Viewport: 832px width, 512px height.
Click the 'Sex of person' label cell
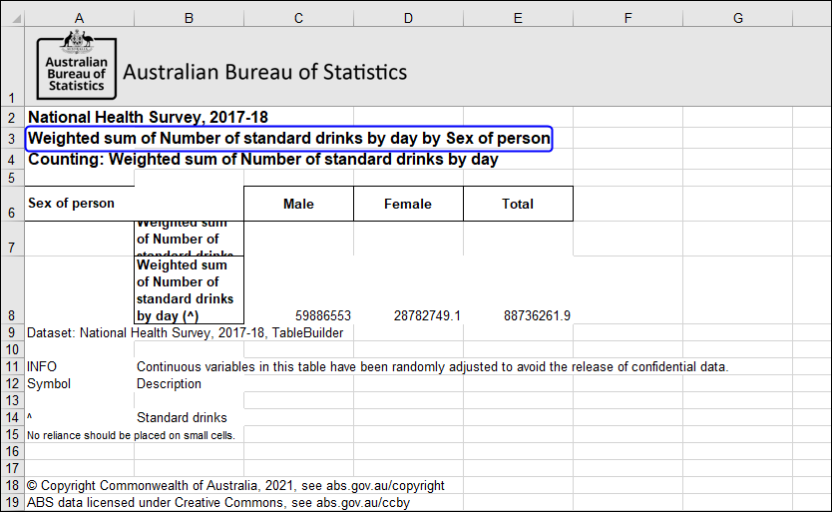[79, 204]
